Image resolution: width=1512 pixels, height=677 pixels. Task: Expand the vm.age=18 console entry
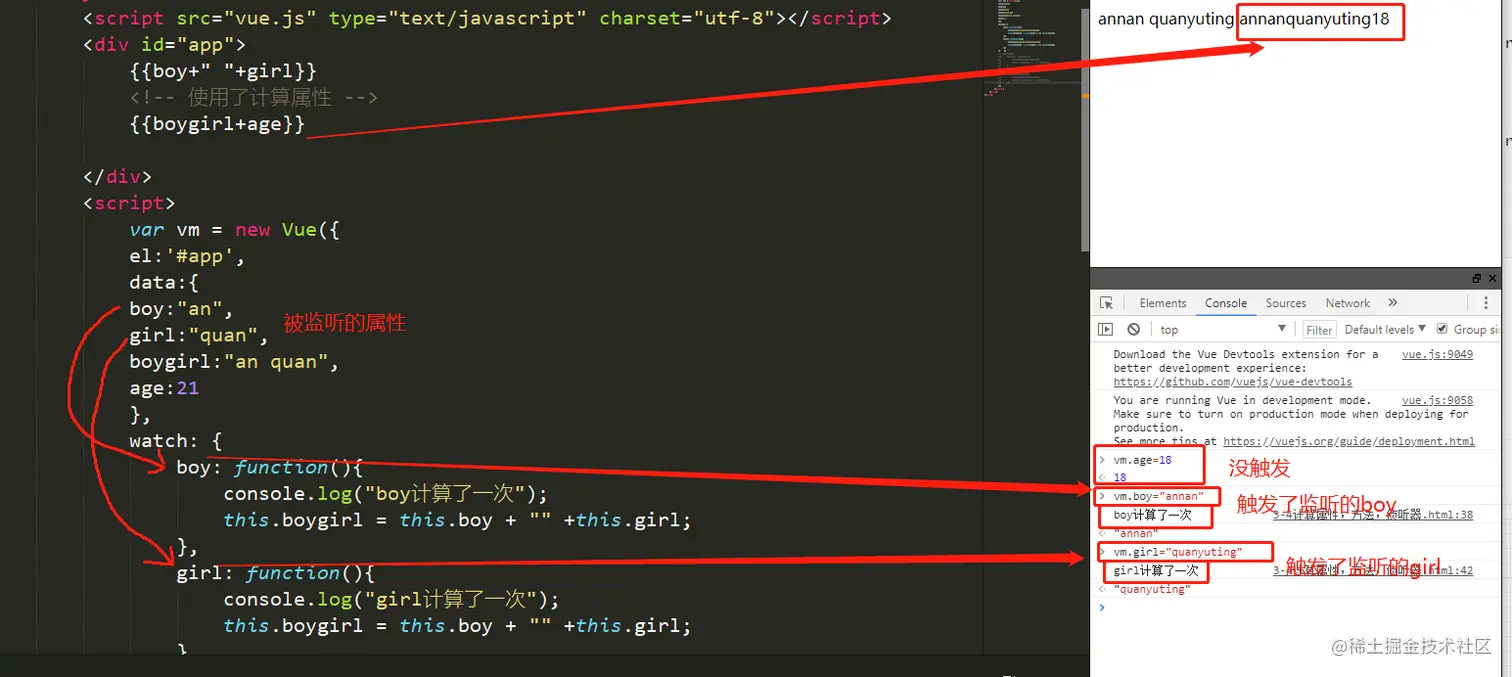click(x=1102, y=460)
